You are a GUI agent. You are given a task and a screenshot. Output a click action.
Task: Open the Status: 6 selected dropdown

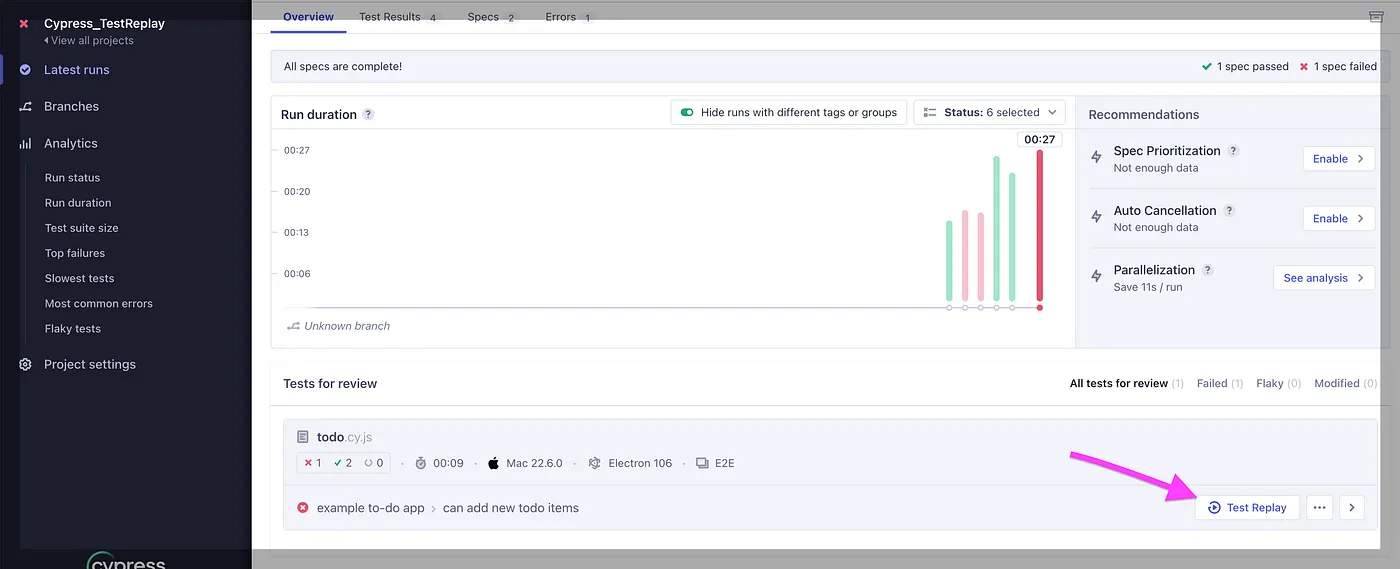(989, 112)
